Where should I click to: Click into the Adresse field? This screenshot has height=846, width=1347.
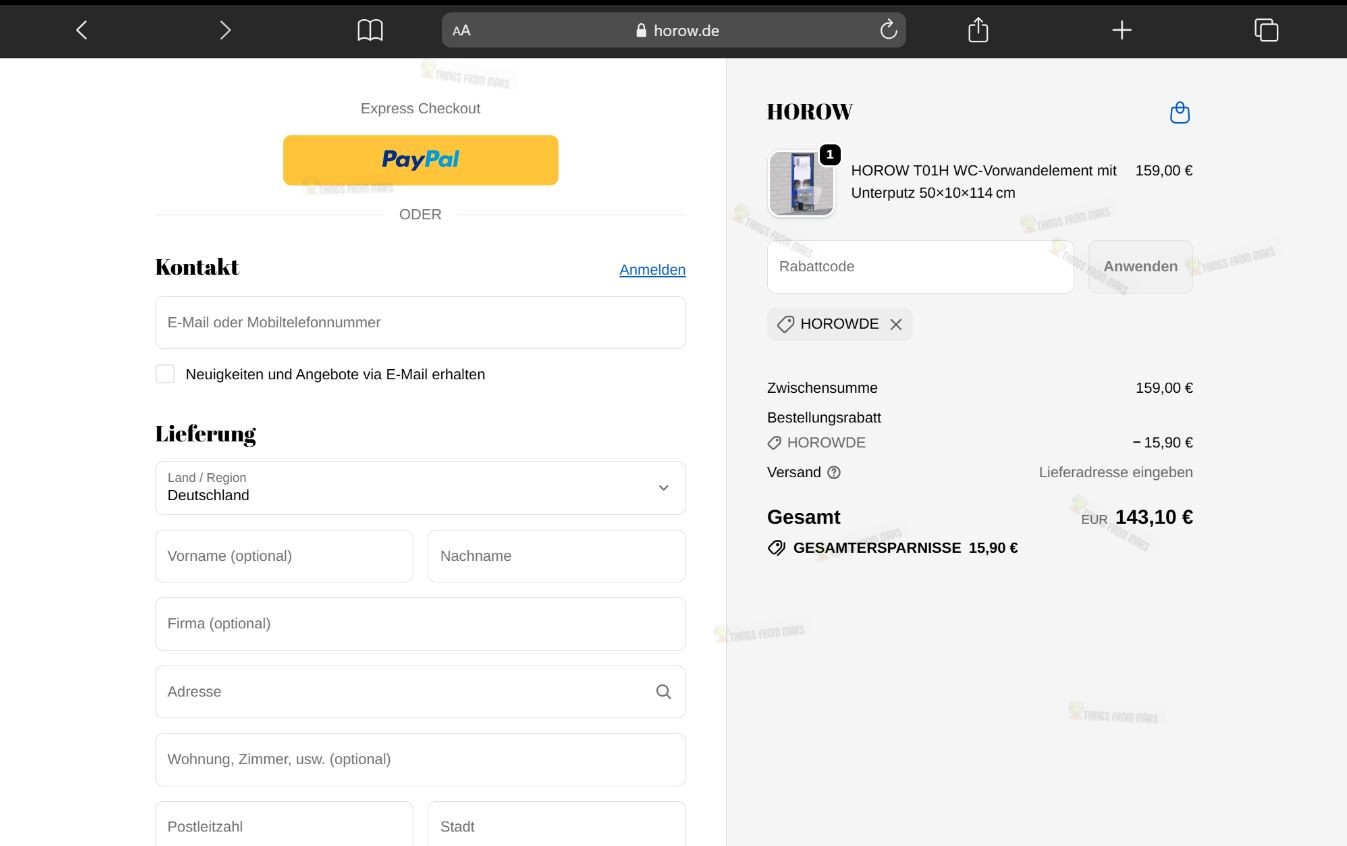420,691
